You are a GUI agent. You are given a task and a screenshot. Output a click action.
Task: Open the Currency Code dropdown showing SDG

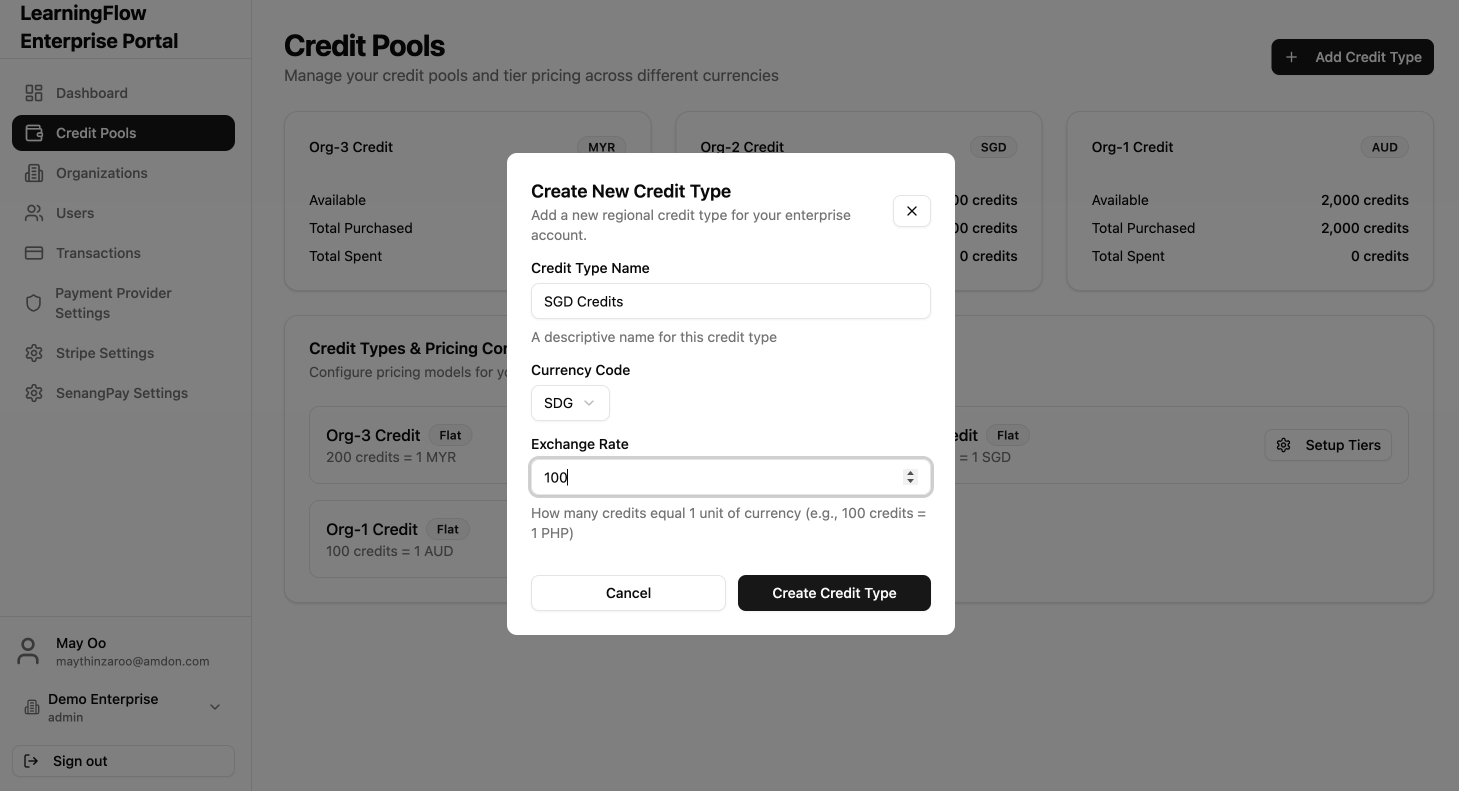click(x=570, y=403)
